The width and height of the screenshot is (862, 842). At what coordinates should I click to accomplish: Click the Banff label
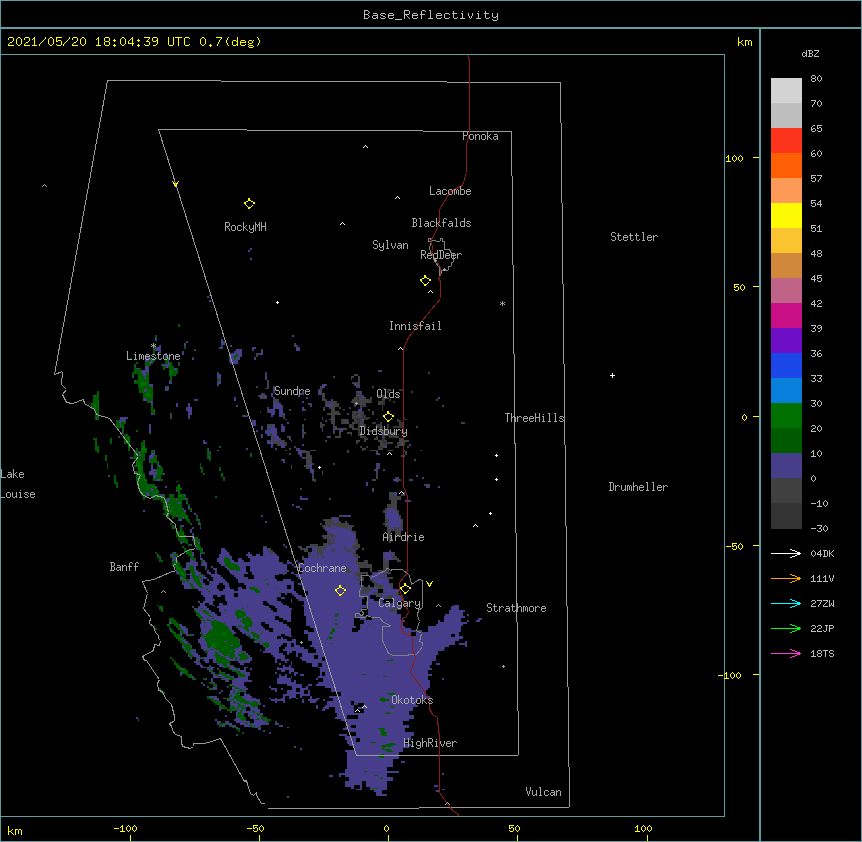coord(124,567)
